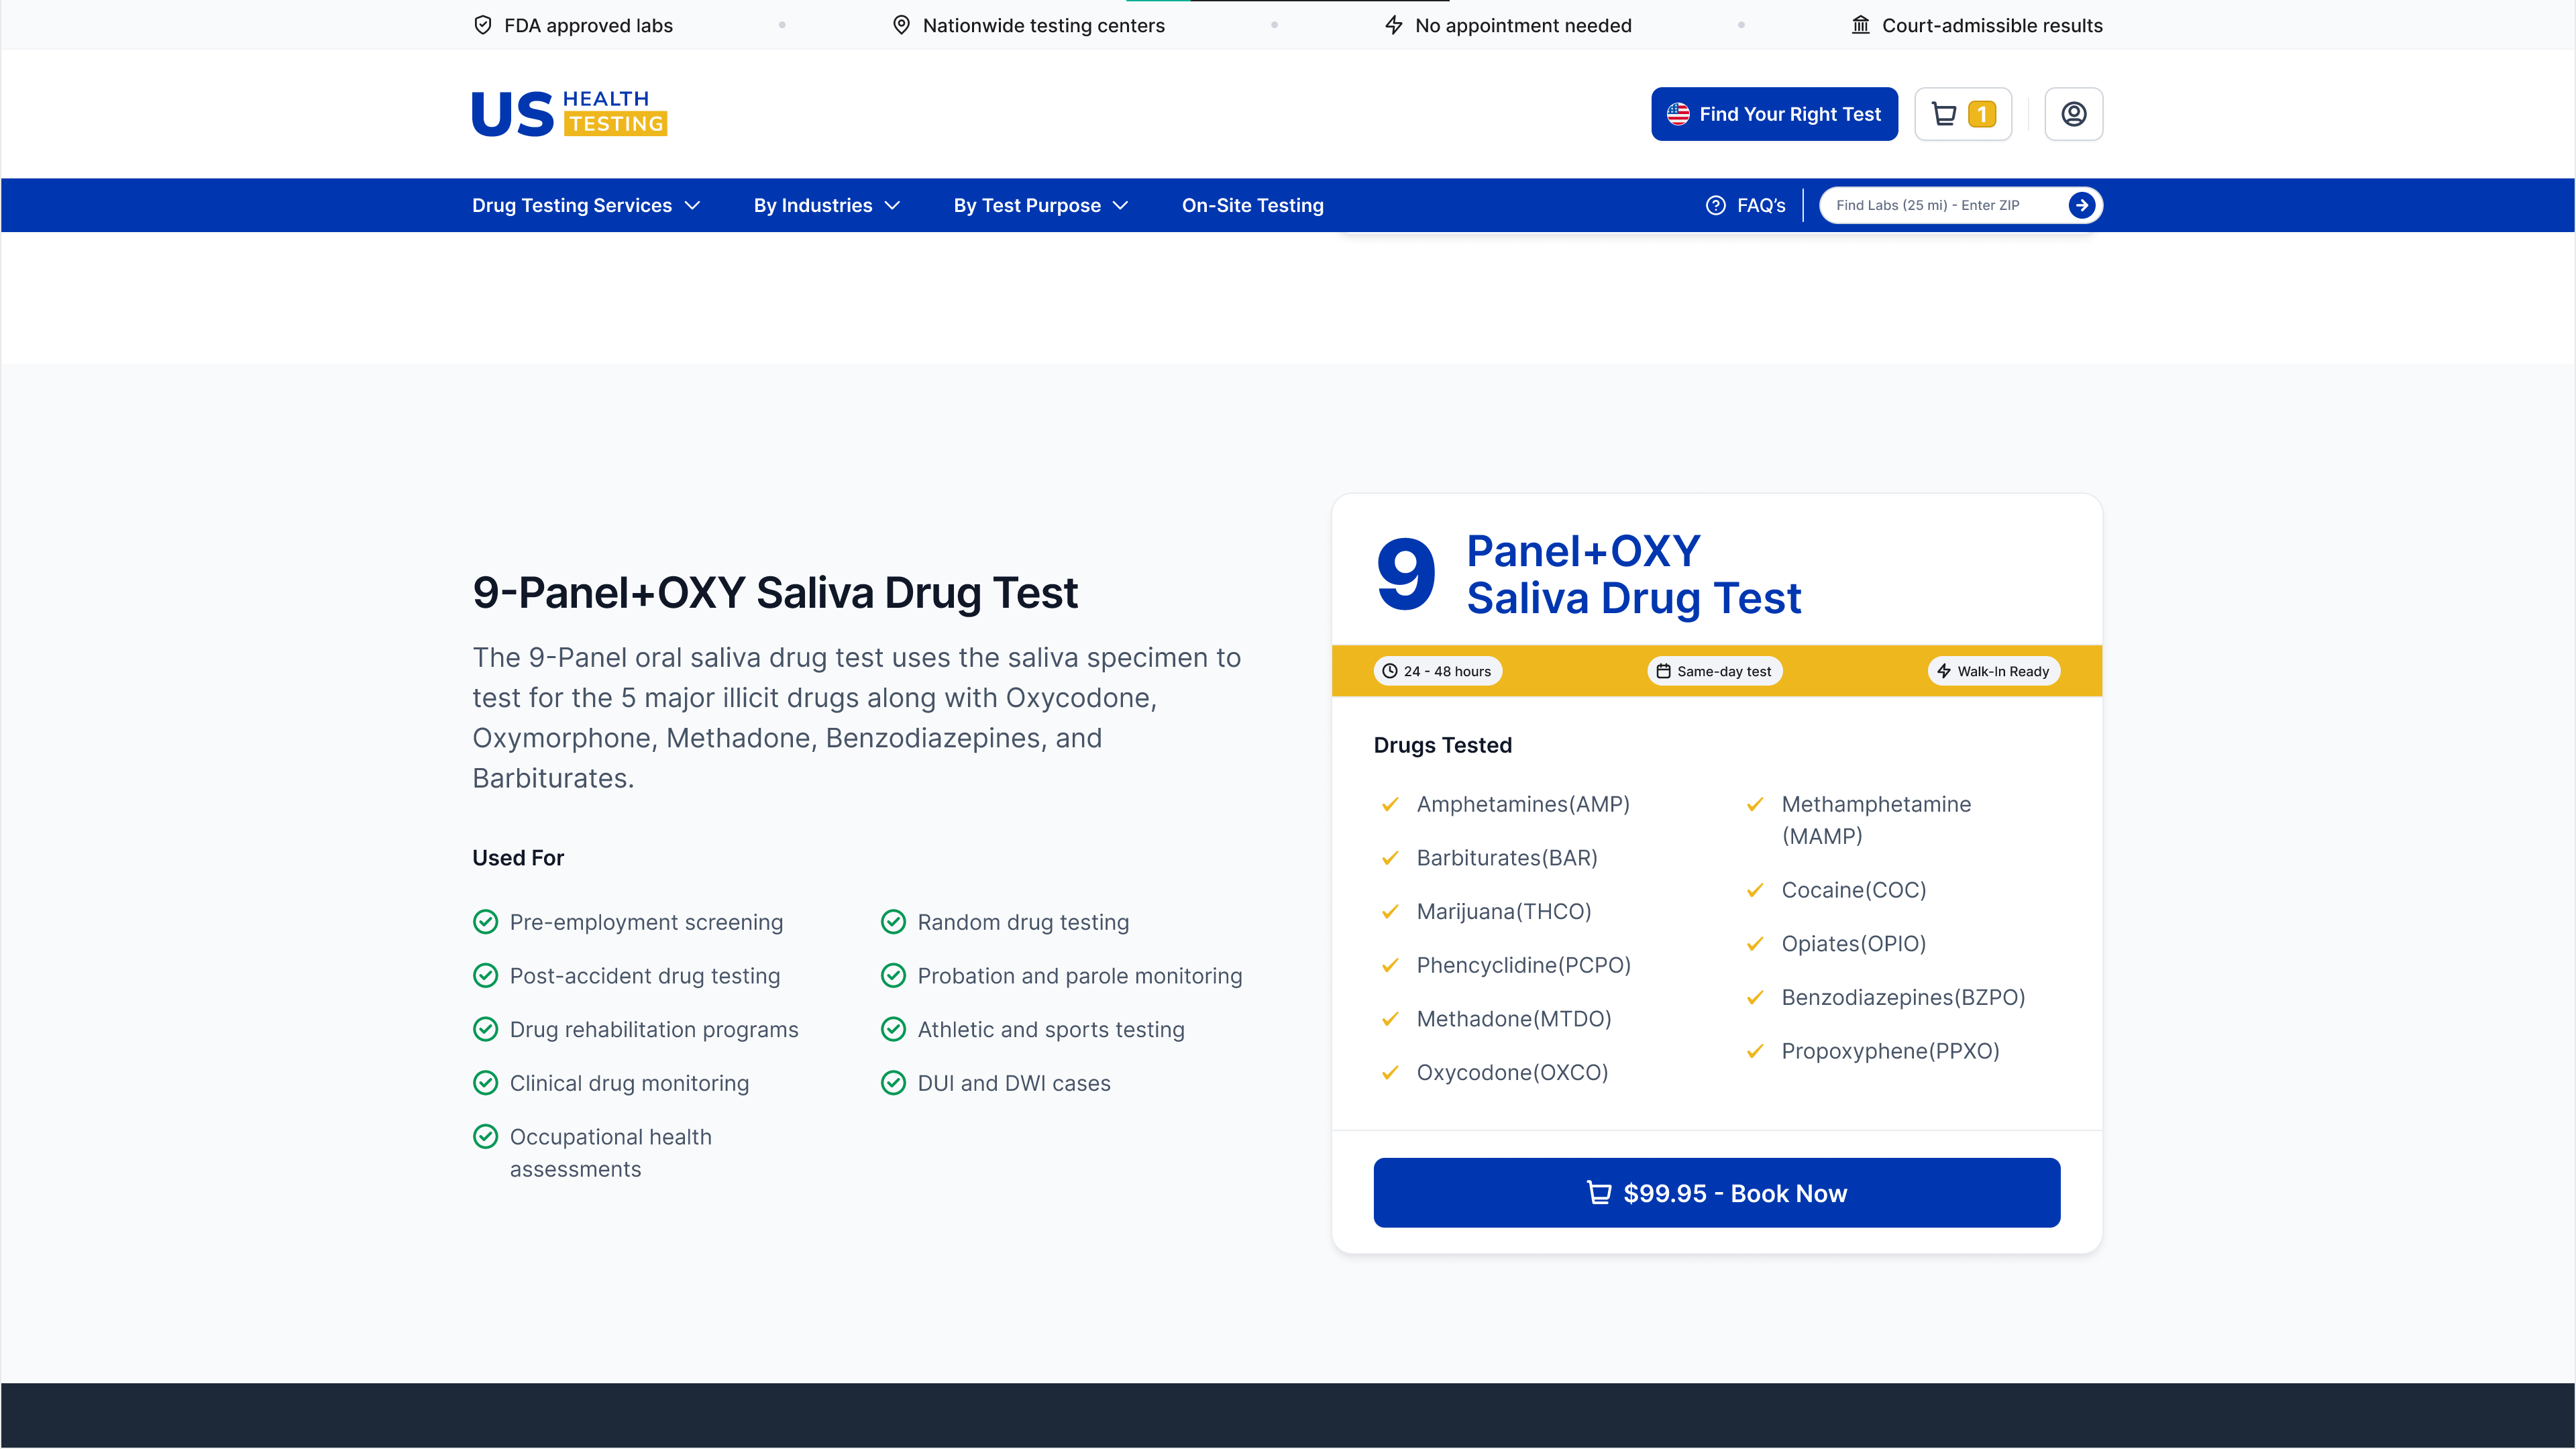The image size is (2576, 1449).
Task: Click the cart icon showing 1 item
Action: pos(1962,114)
